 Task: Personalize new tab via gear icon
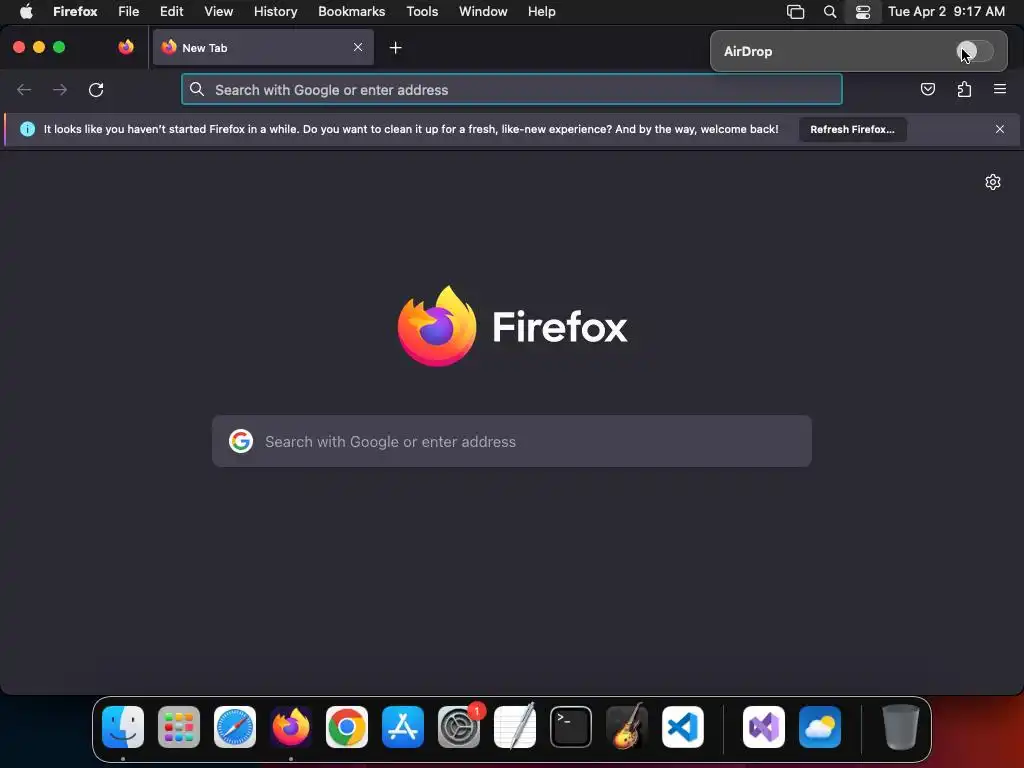[x=993, y=182]
